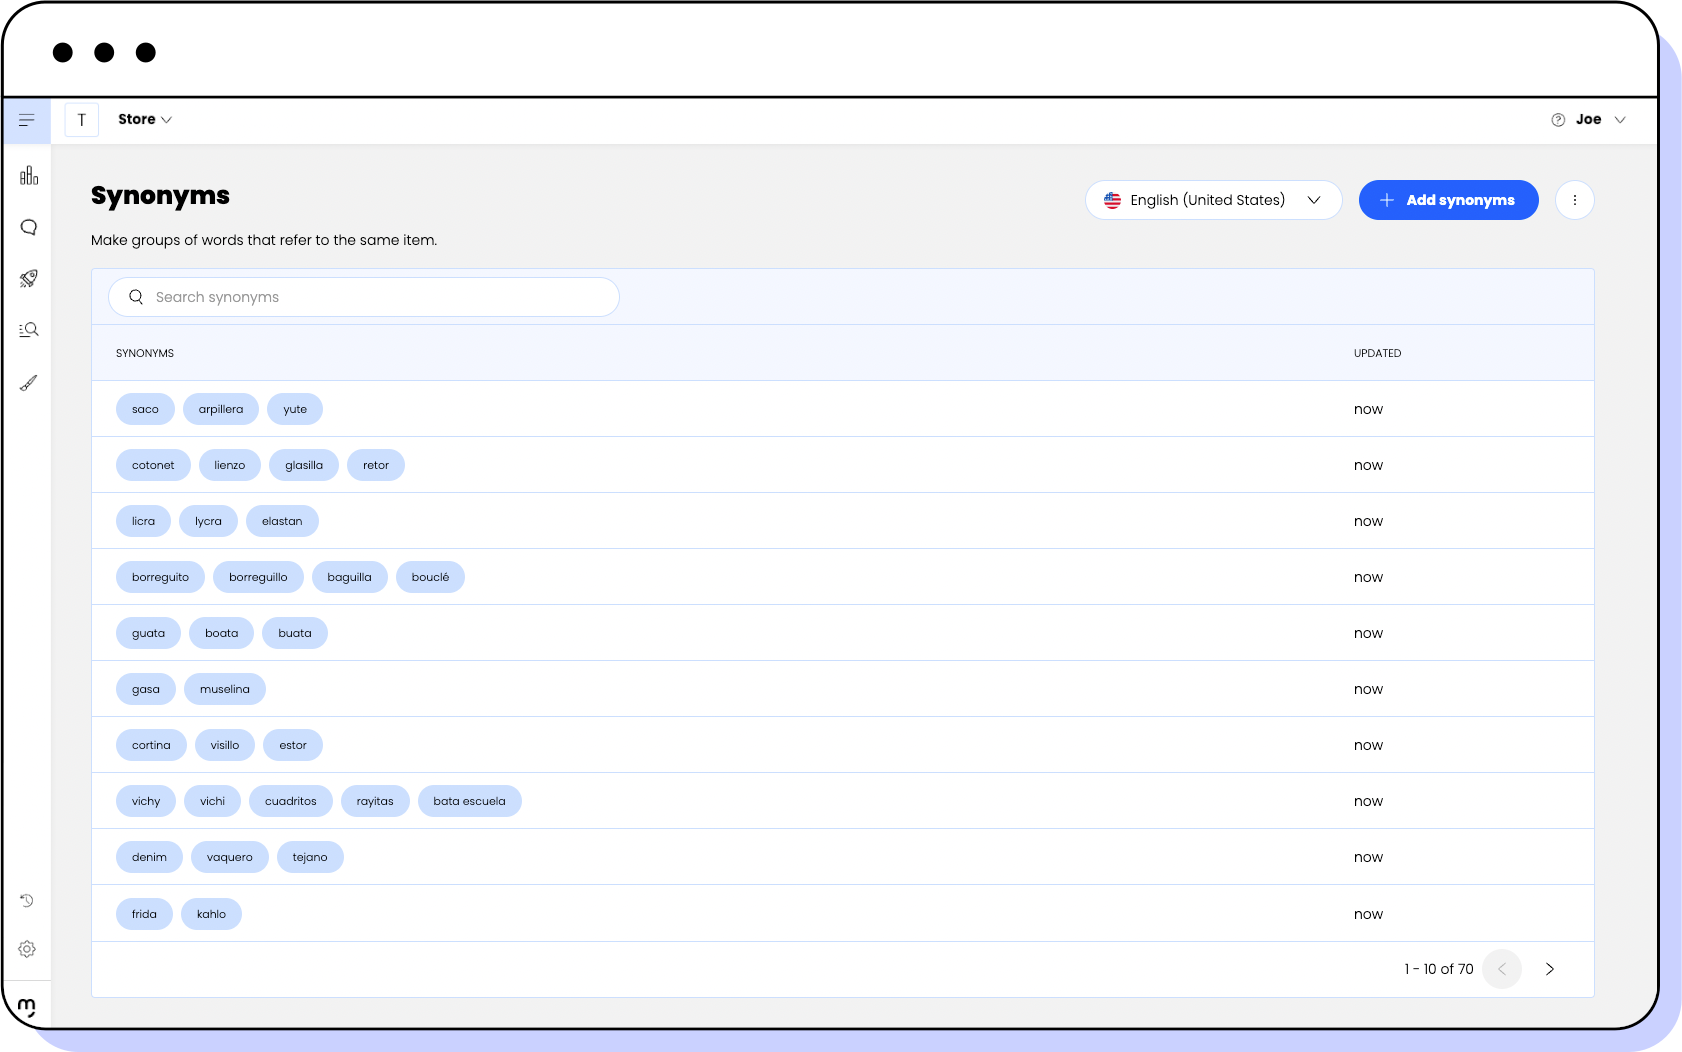Click the rayitas chip

375,801
